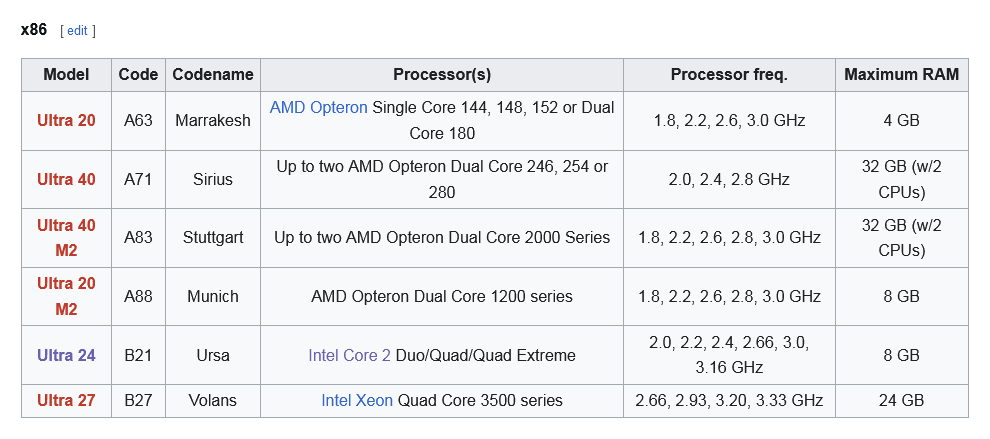Viewport: 990px width, 439px height.
Task: Click the Processor freq. column header
Action: pyautogui.click(x=729, y=75)
